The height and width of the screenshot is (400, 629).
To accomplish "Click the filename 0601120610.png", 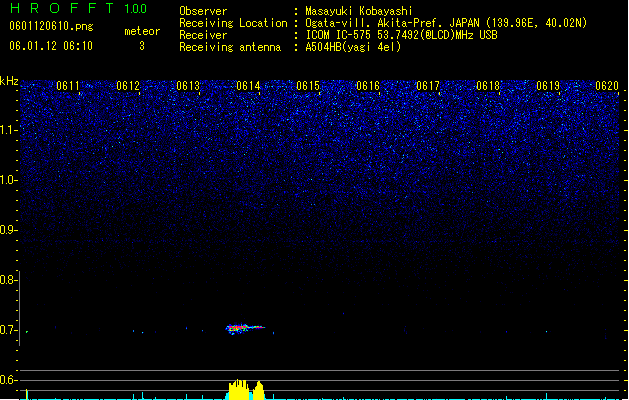I will [x=51, y=26].
